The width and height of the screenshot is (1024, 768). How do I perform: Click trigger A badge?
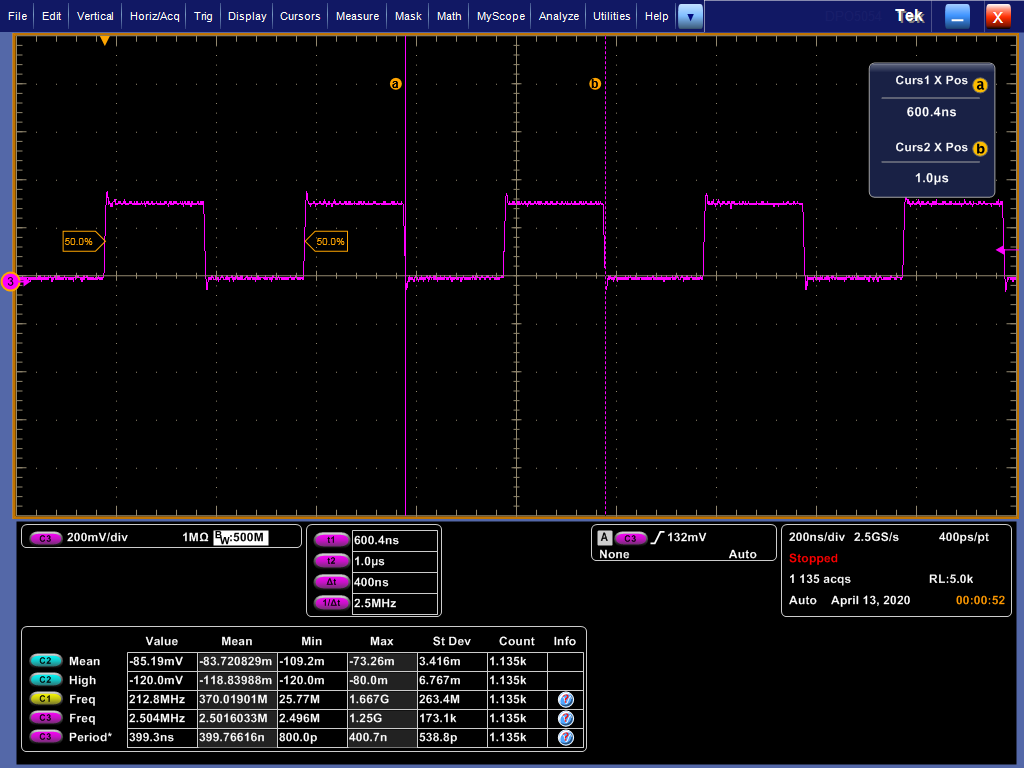[x=604, y=537]
